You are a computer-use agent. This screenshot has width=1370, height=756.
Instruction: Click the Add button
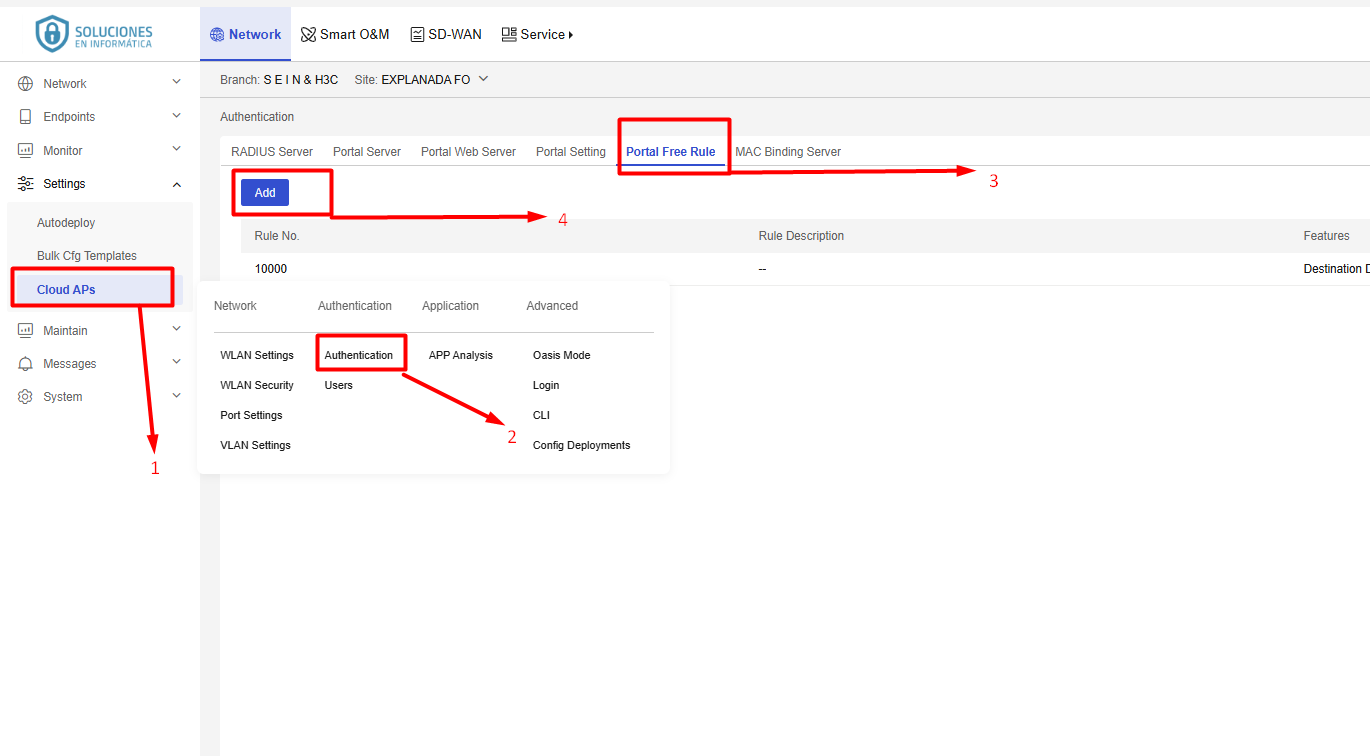pyautogui.click(x=265, y=193)
